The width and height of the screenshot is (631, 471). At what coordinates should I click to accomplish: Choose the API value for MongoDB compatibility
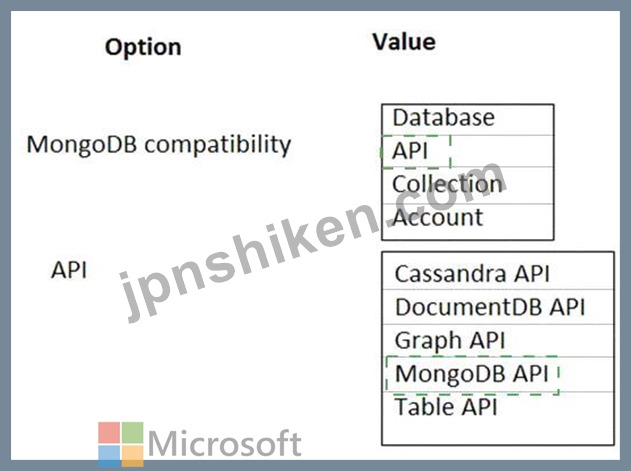pos(467,151)
